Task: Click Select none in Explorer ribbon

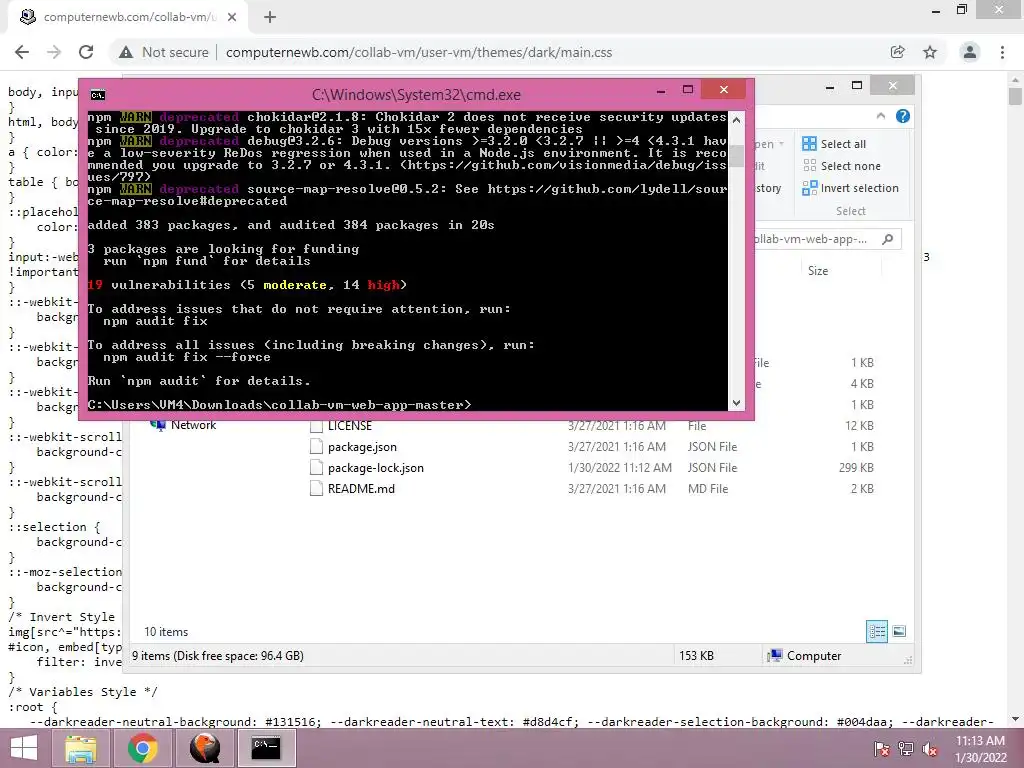Action: [842, 166]
